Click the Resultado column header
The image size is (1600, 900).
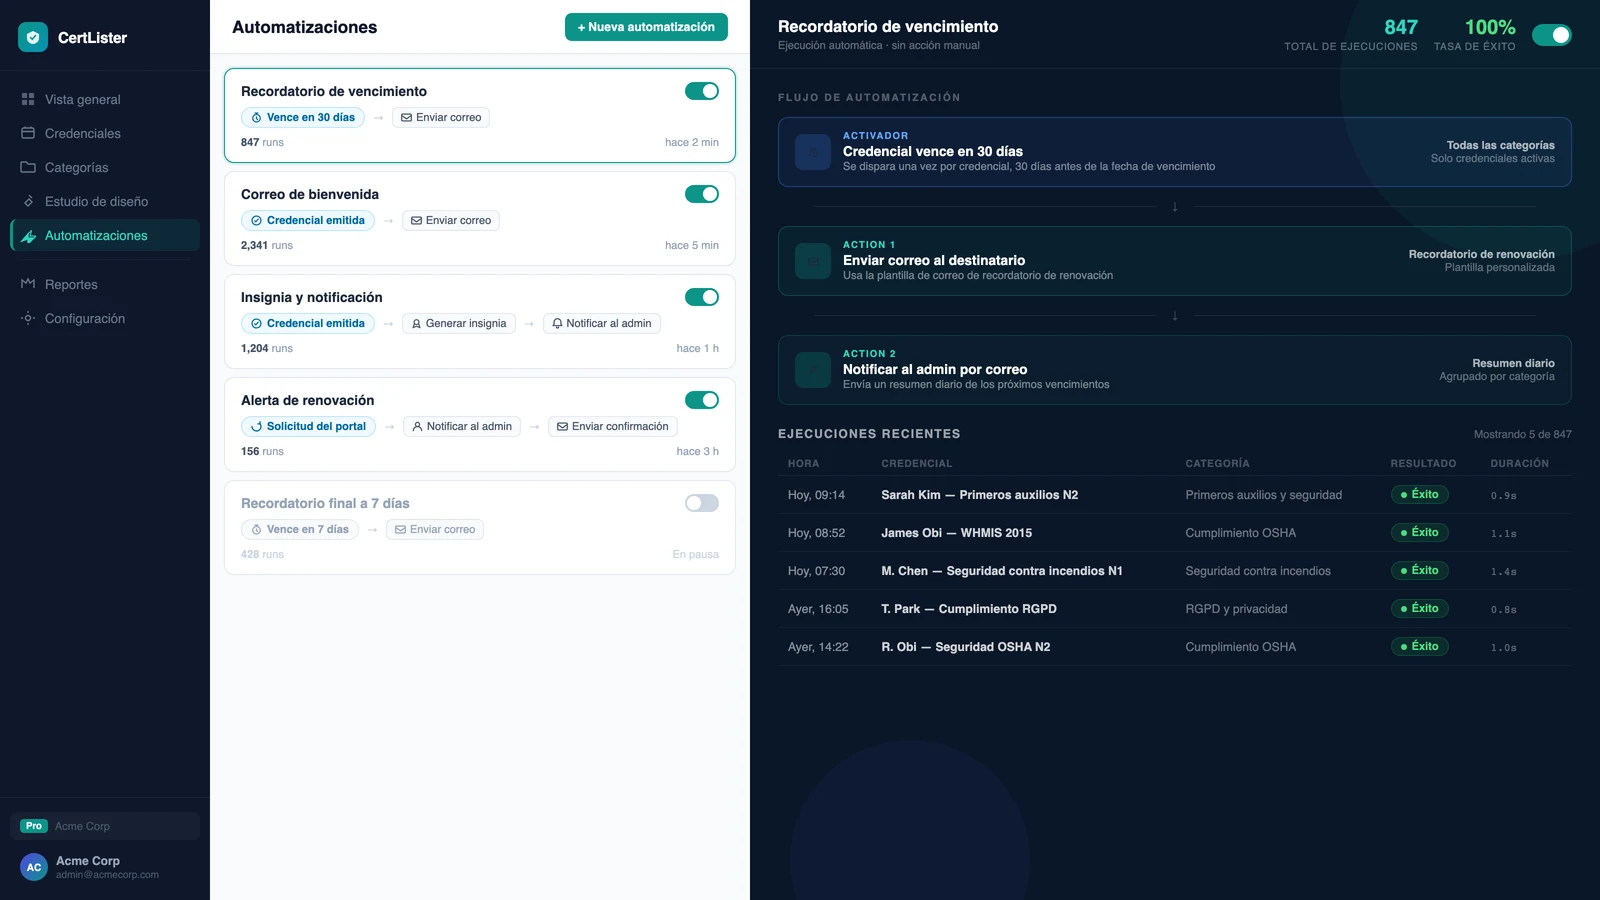(1423, 464)
